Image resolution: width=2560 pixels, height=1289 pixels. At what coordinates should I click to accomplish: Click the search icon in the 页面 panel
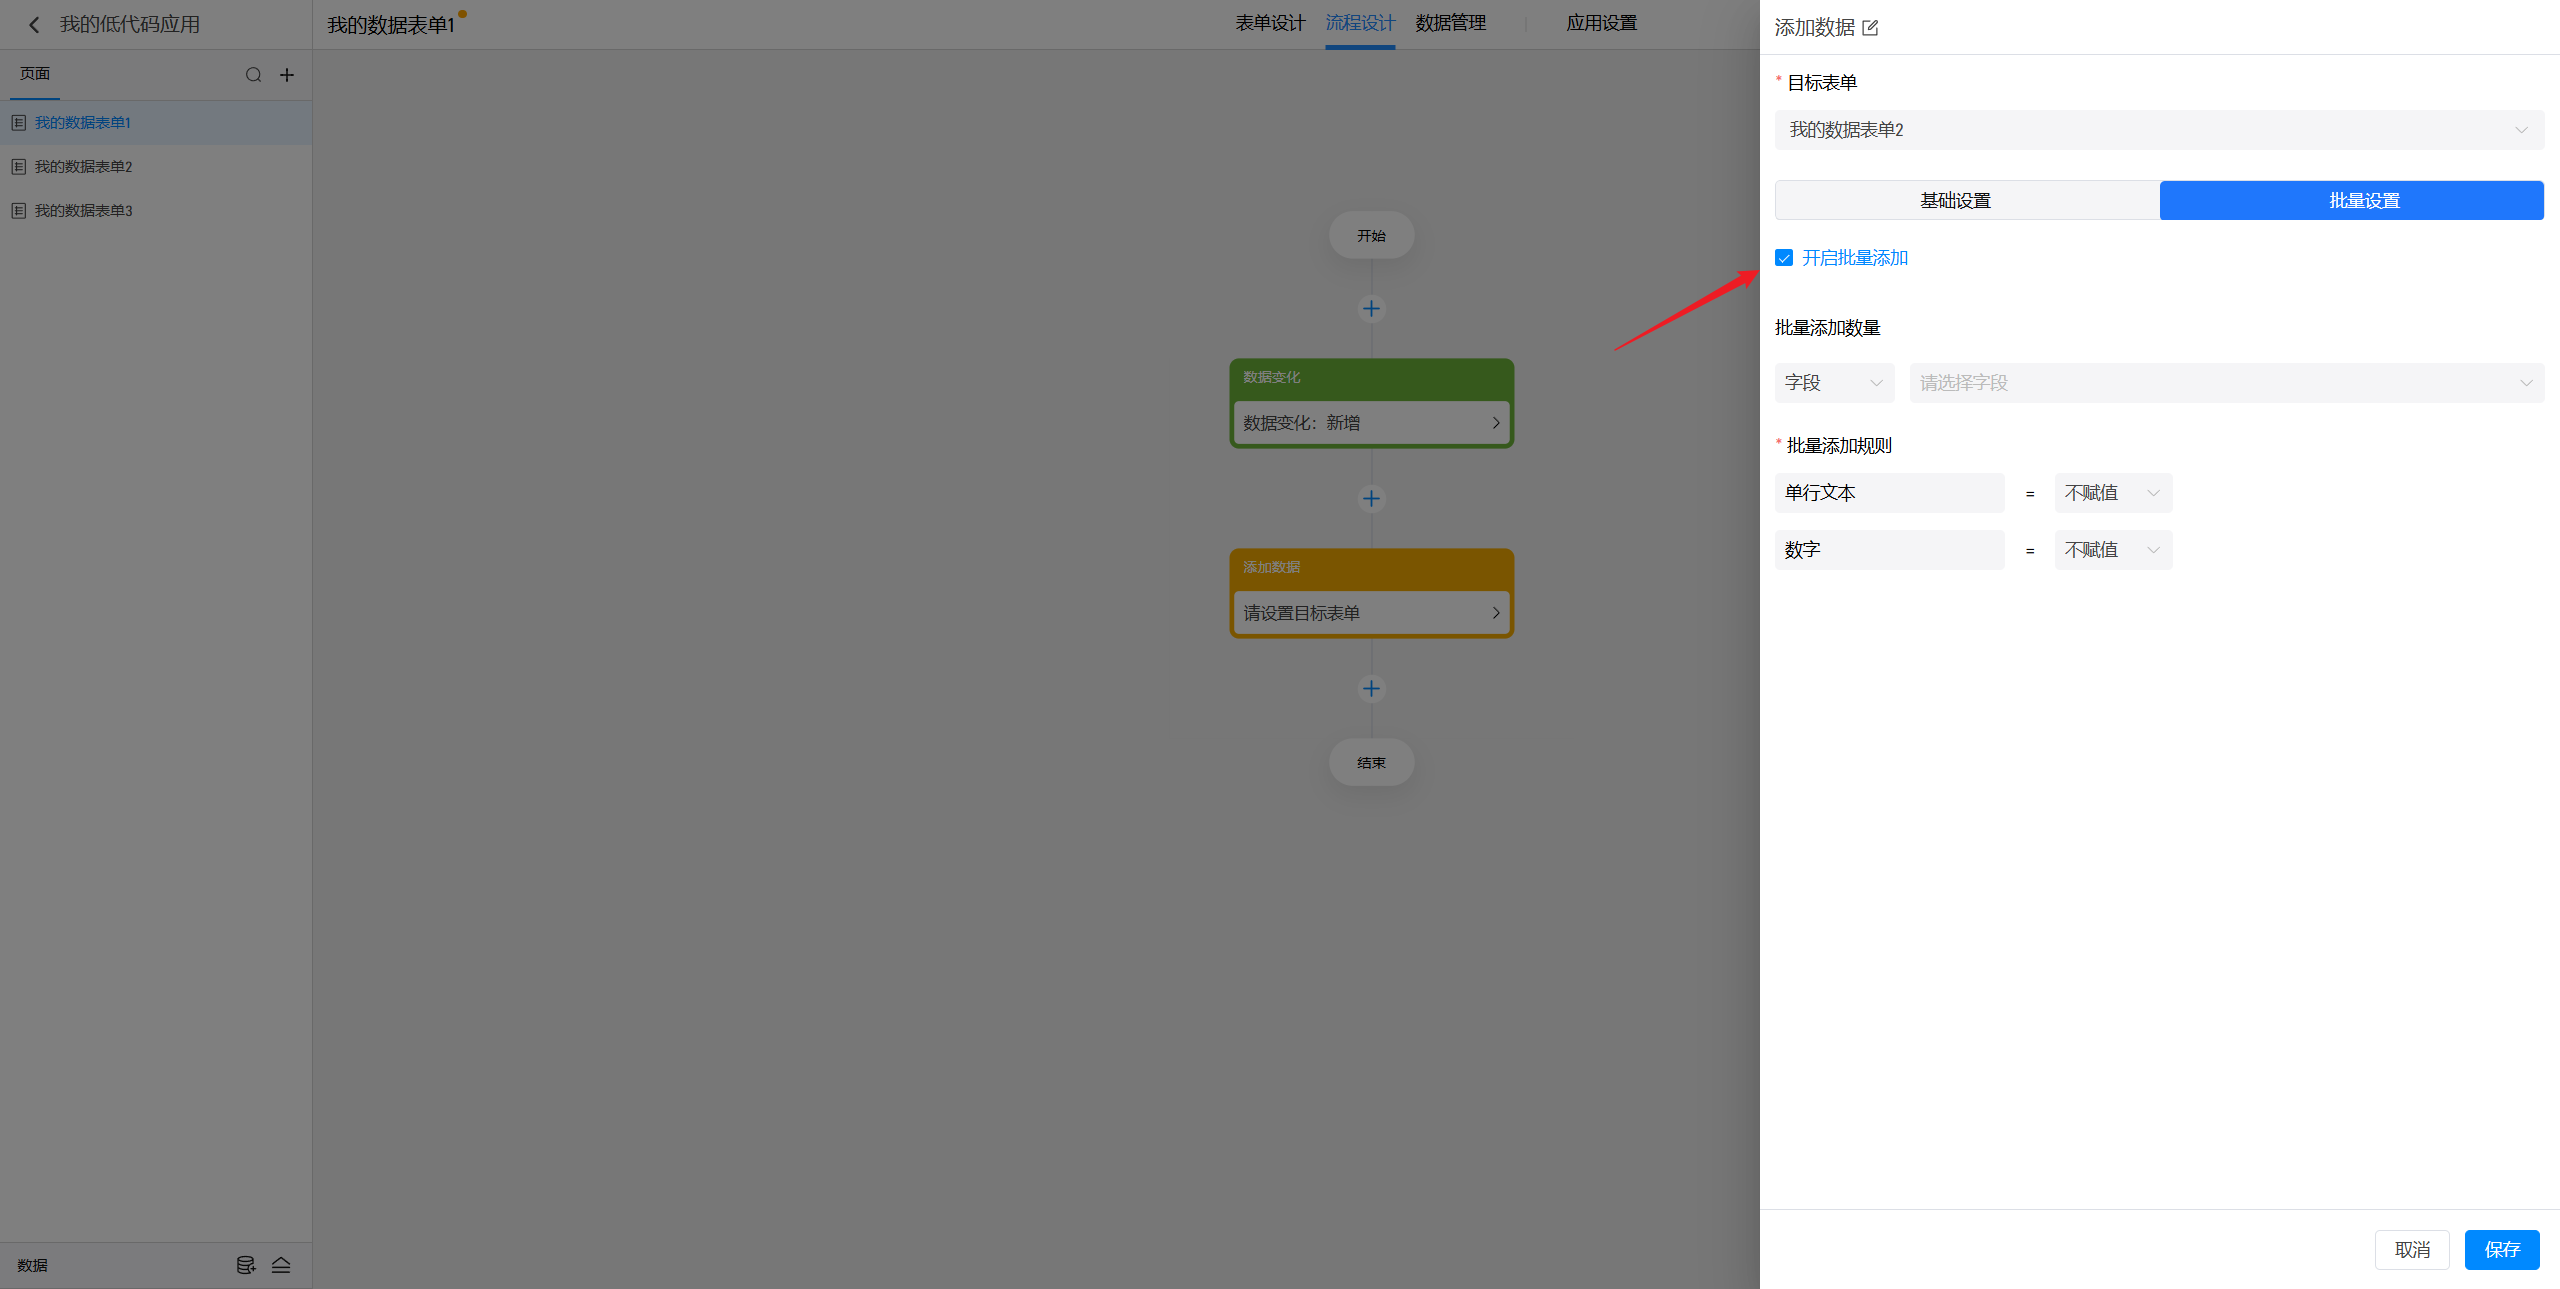click(253, 75)
